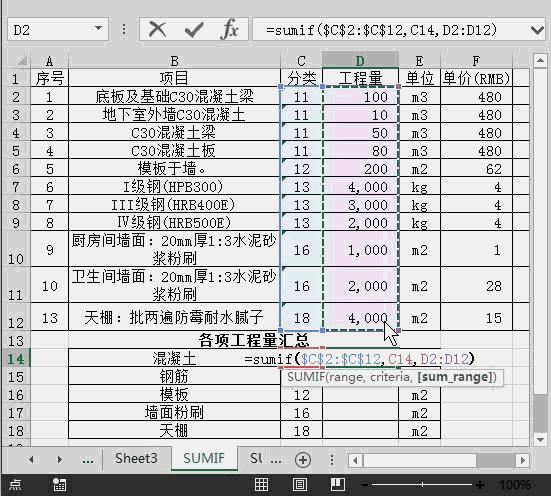Select the 钢筋 summary cell
The image size is (551, 496).
[174, 376]
